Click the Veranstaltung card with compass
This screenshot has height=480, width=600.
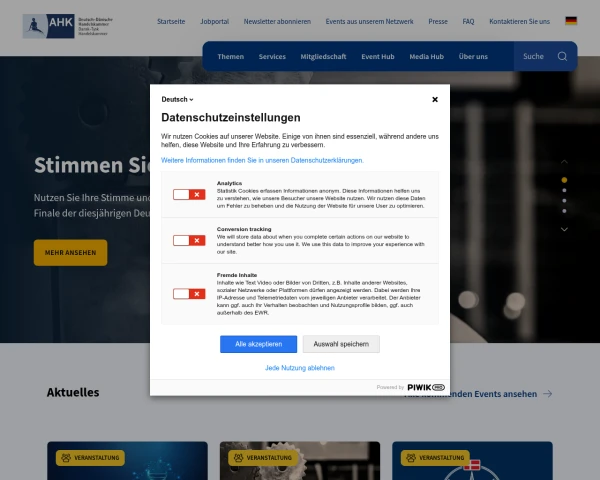click(x=472, y=461)
